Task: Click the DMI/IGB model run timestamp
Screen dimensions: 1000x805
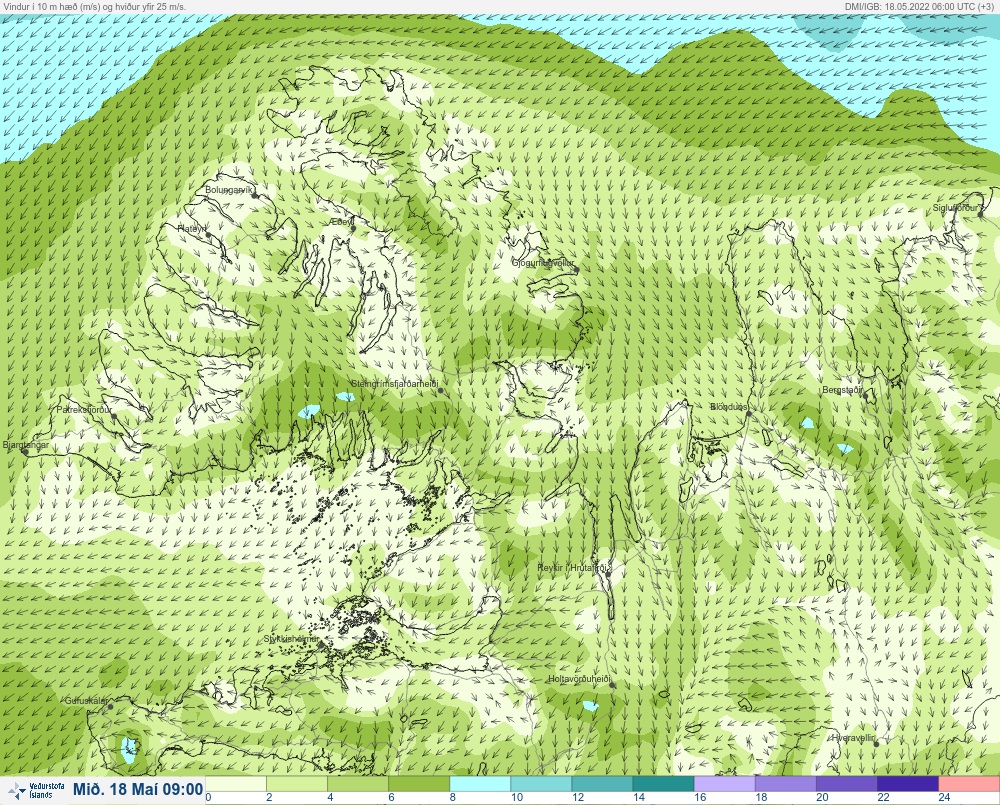Action: coord(919,6)
